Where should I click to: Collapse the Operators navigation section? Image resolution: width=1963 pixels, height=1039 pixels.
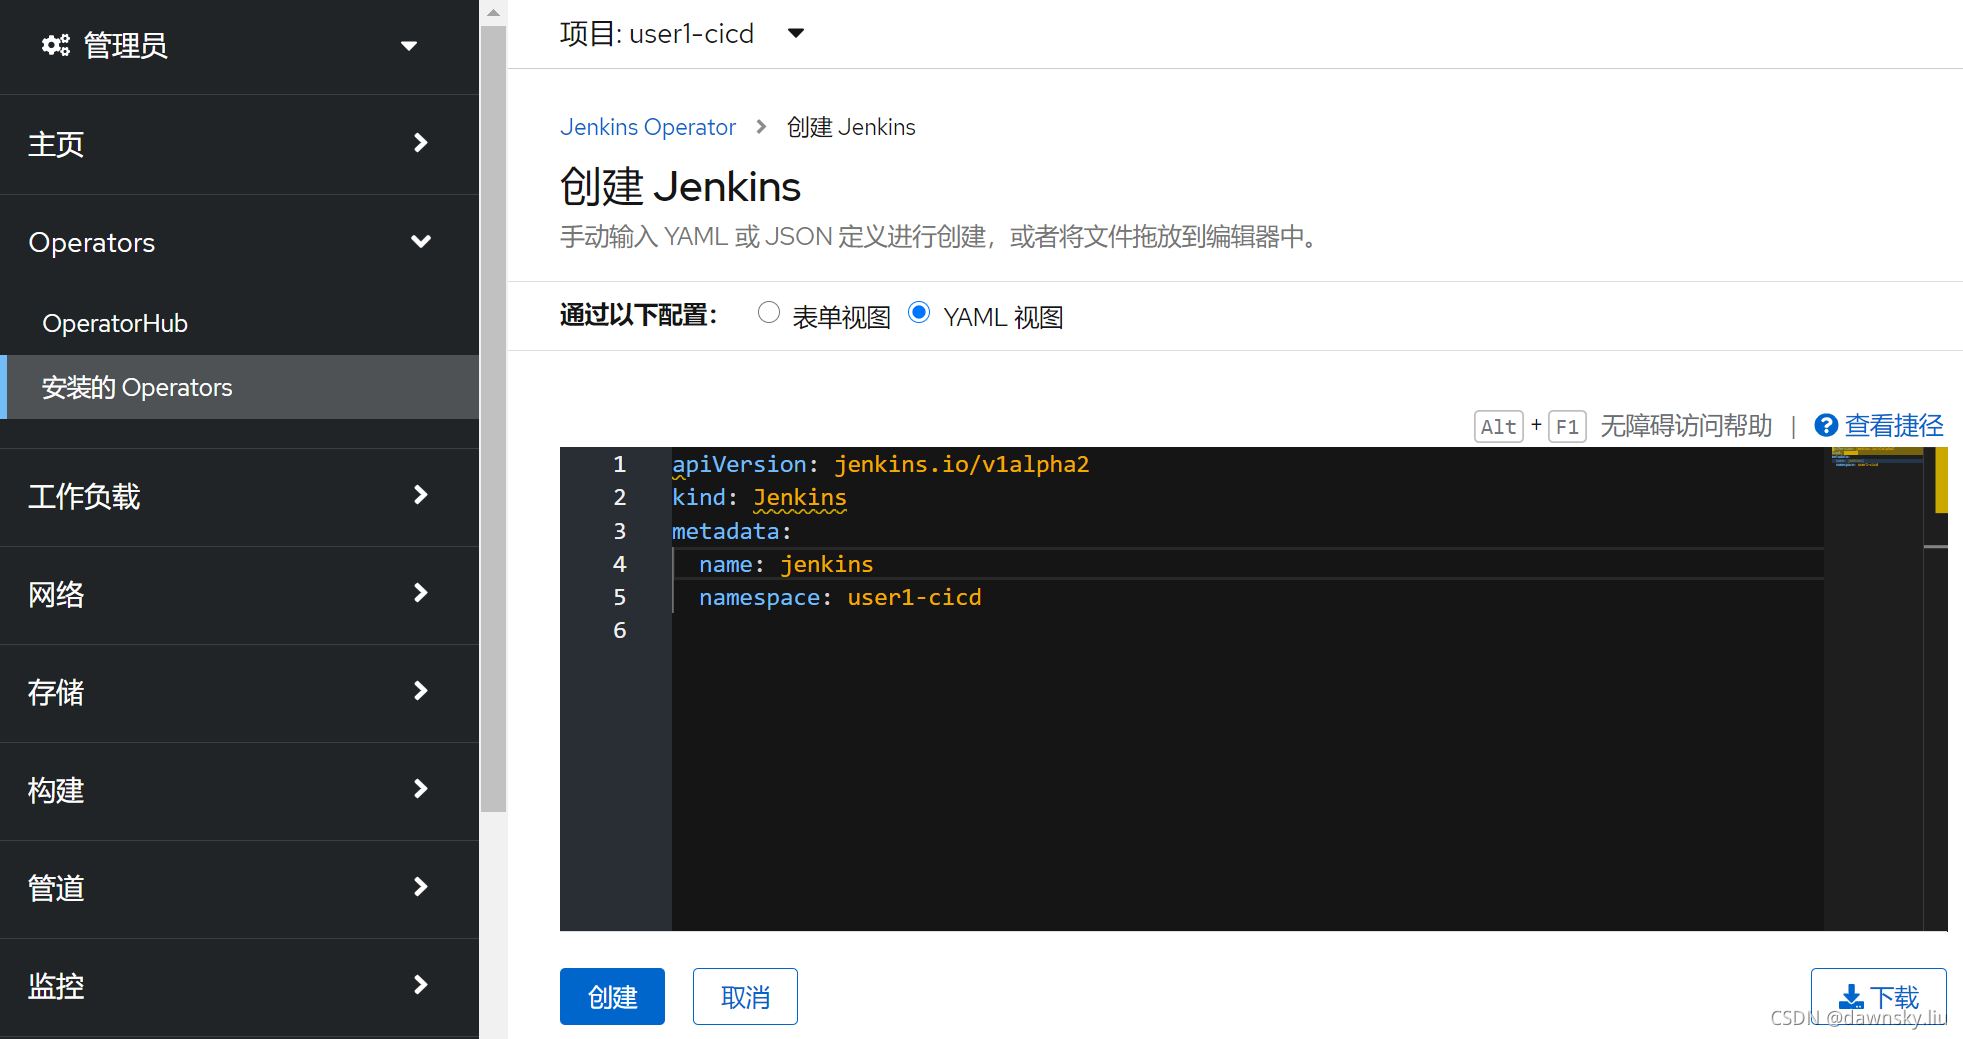click(239, 242)
